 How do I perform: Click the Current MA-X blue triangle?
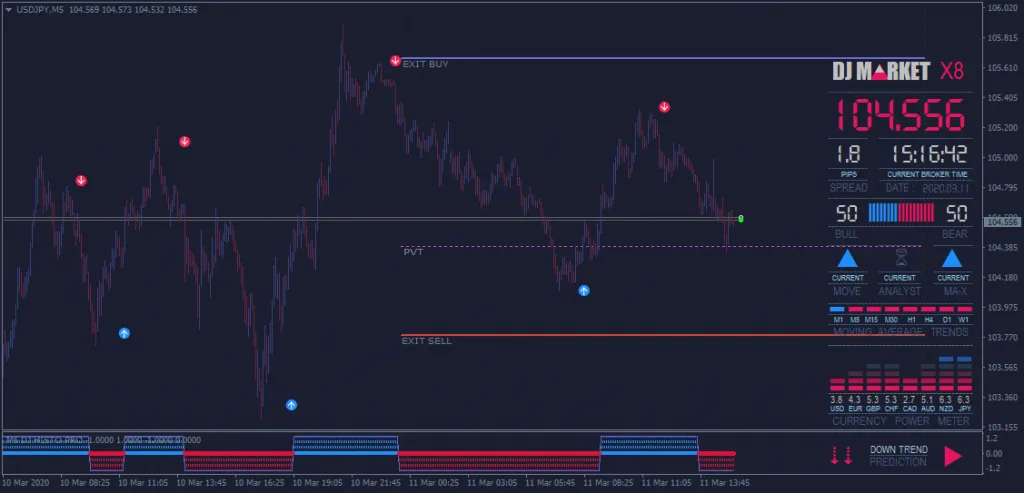(x=952, y=259)
